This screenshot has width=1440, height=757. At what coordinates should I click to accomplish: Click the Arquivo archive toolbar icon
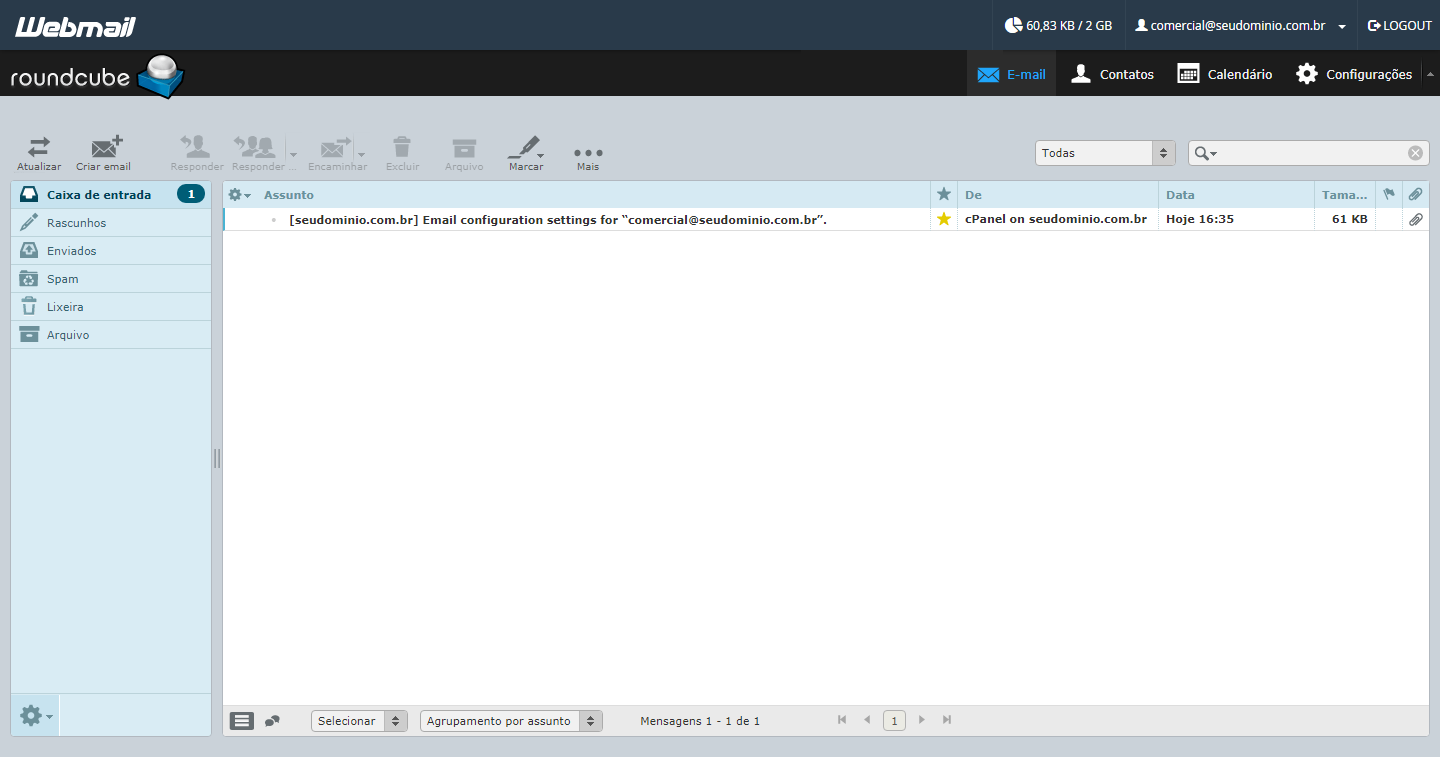(464, 154)
